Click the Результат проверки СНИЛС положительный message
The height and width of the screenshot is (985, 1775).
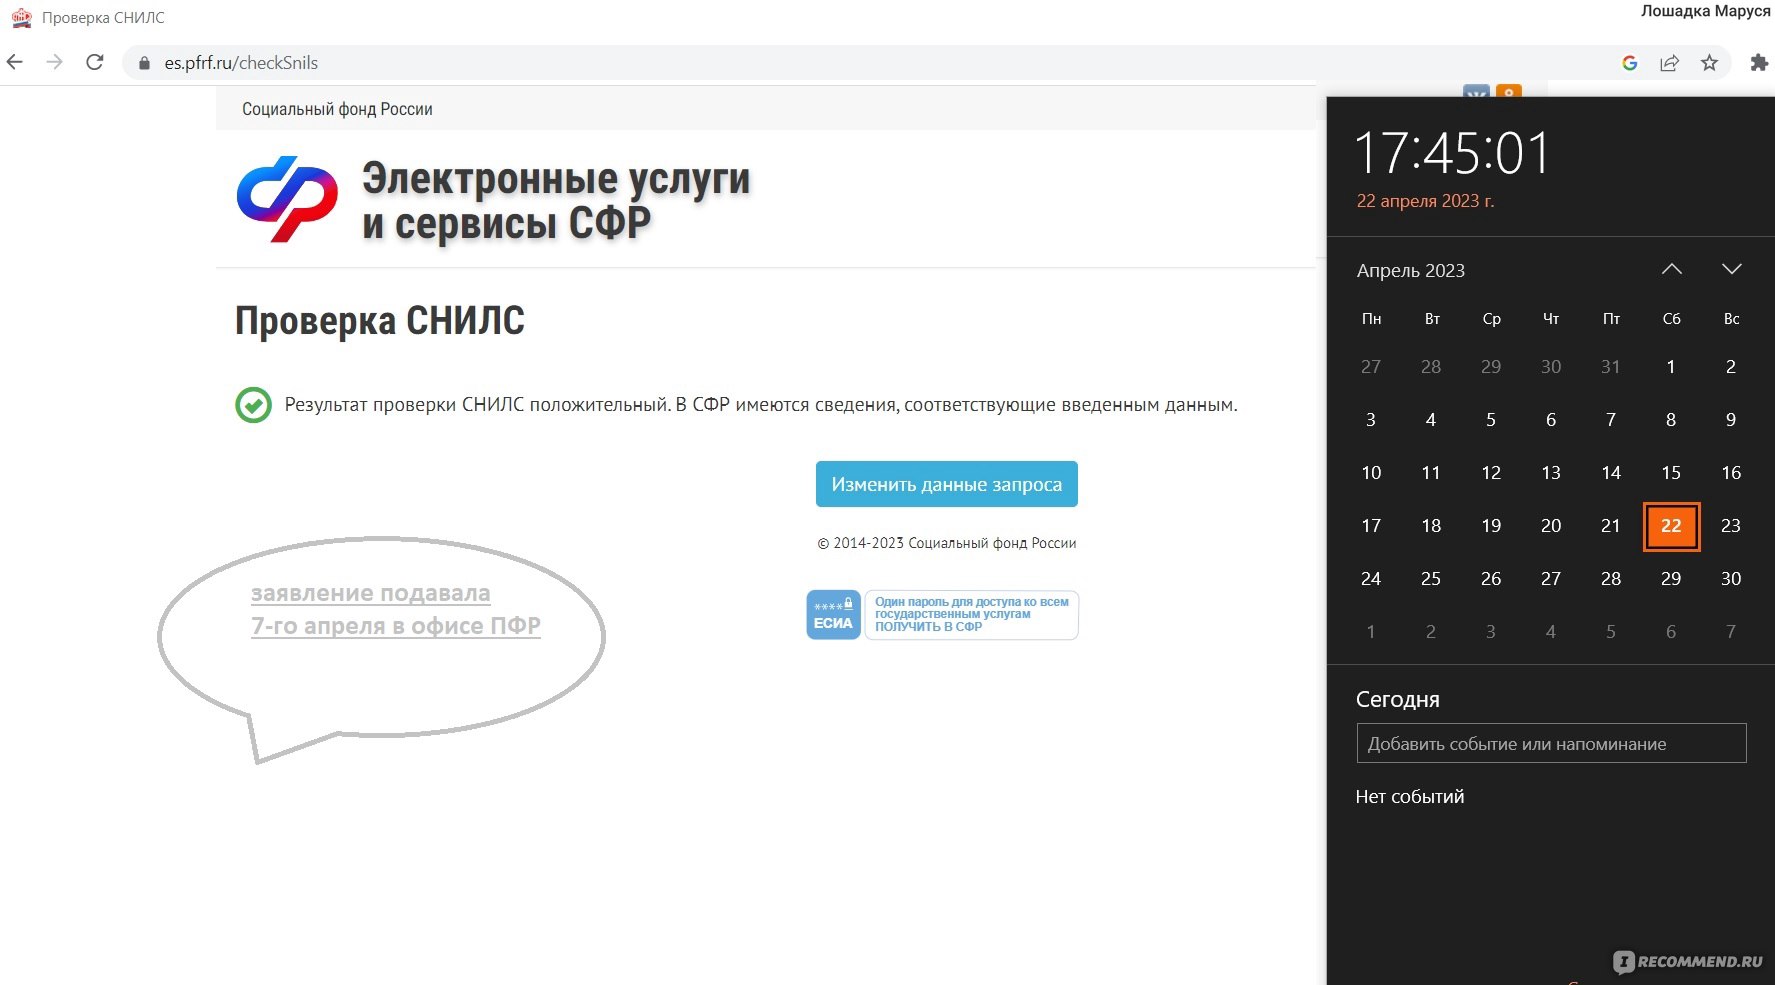pos(761,405)
